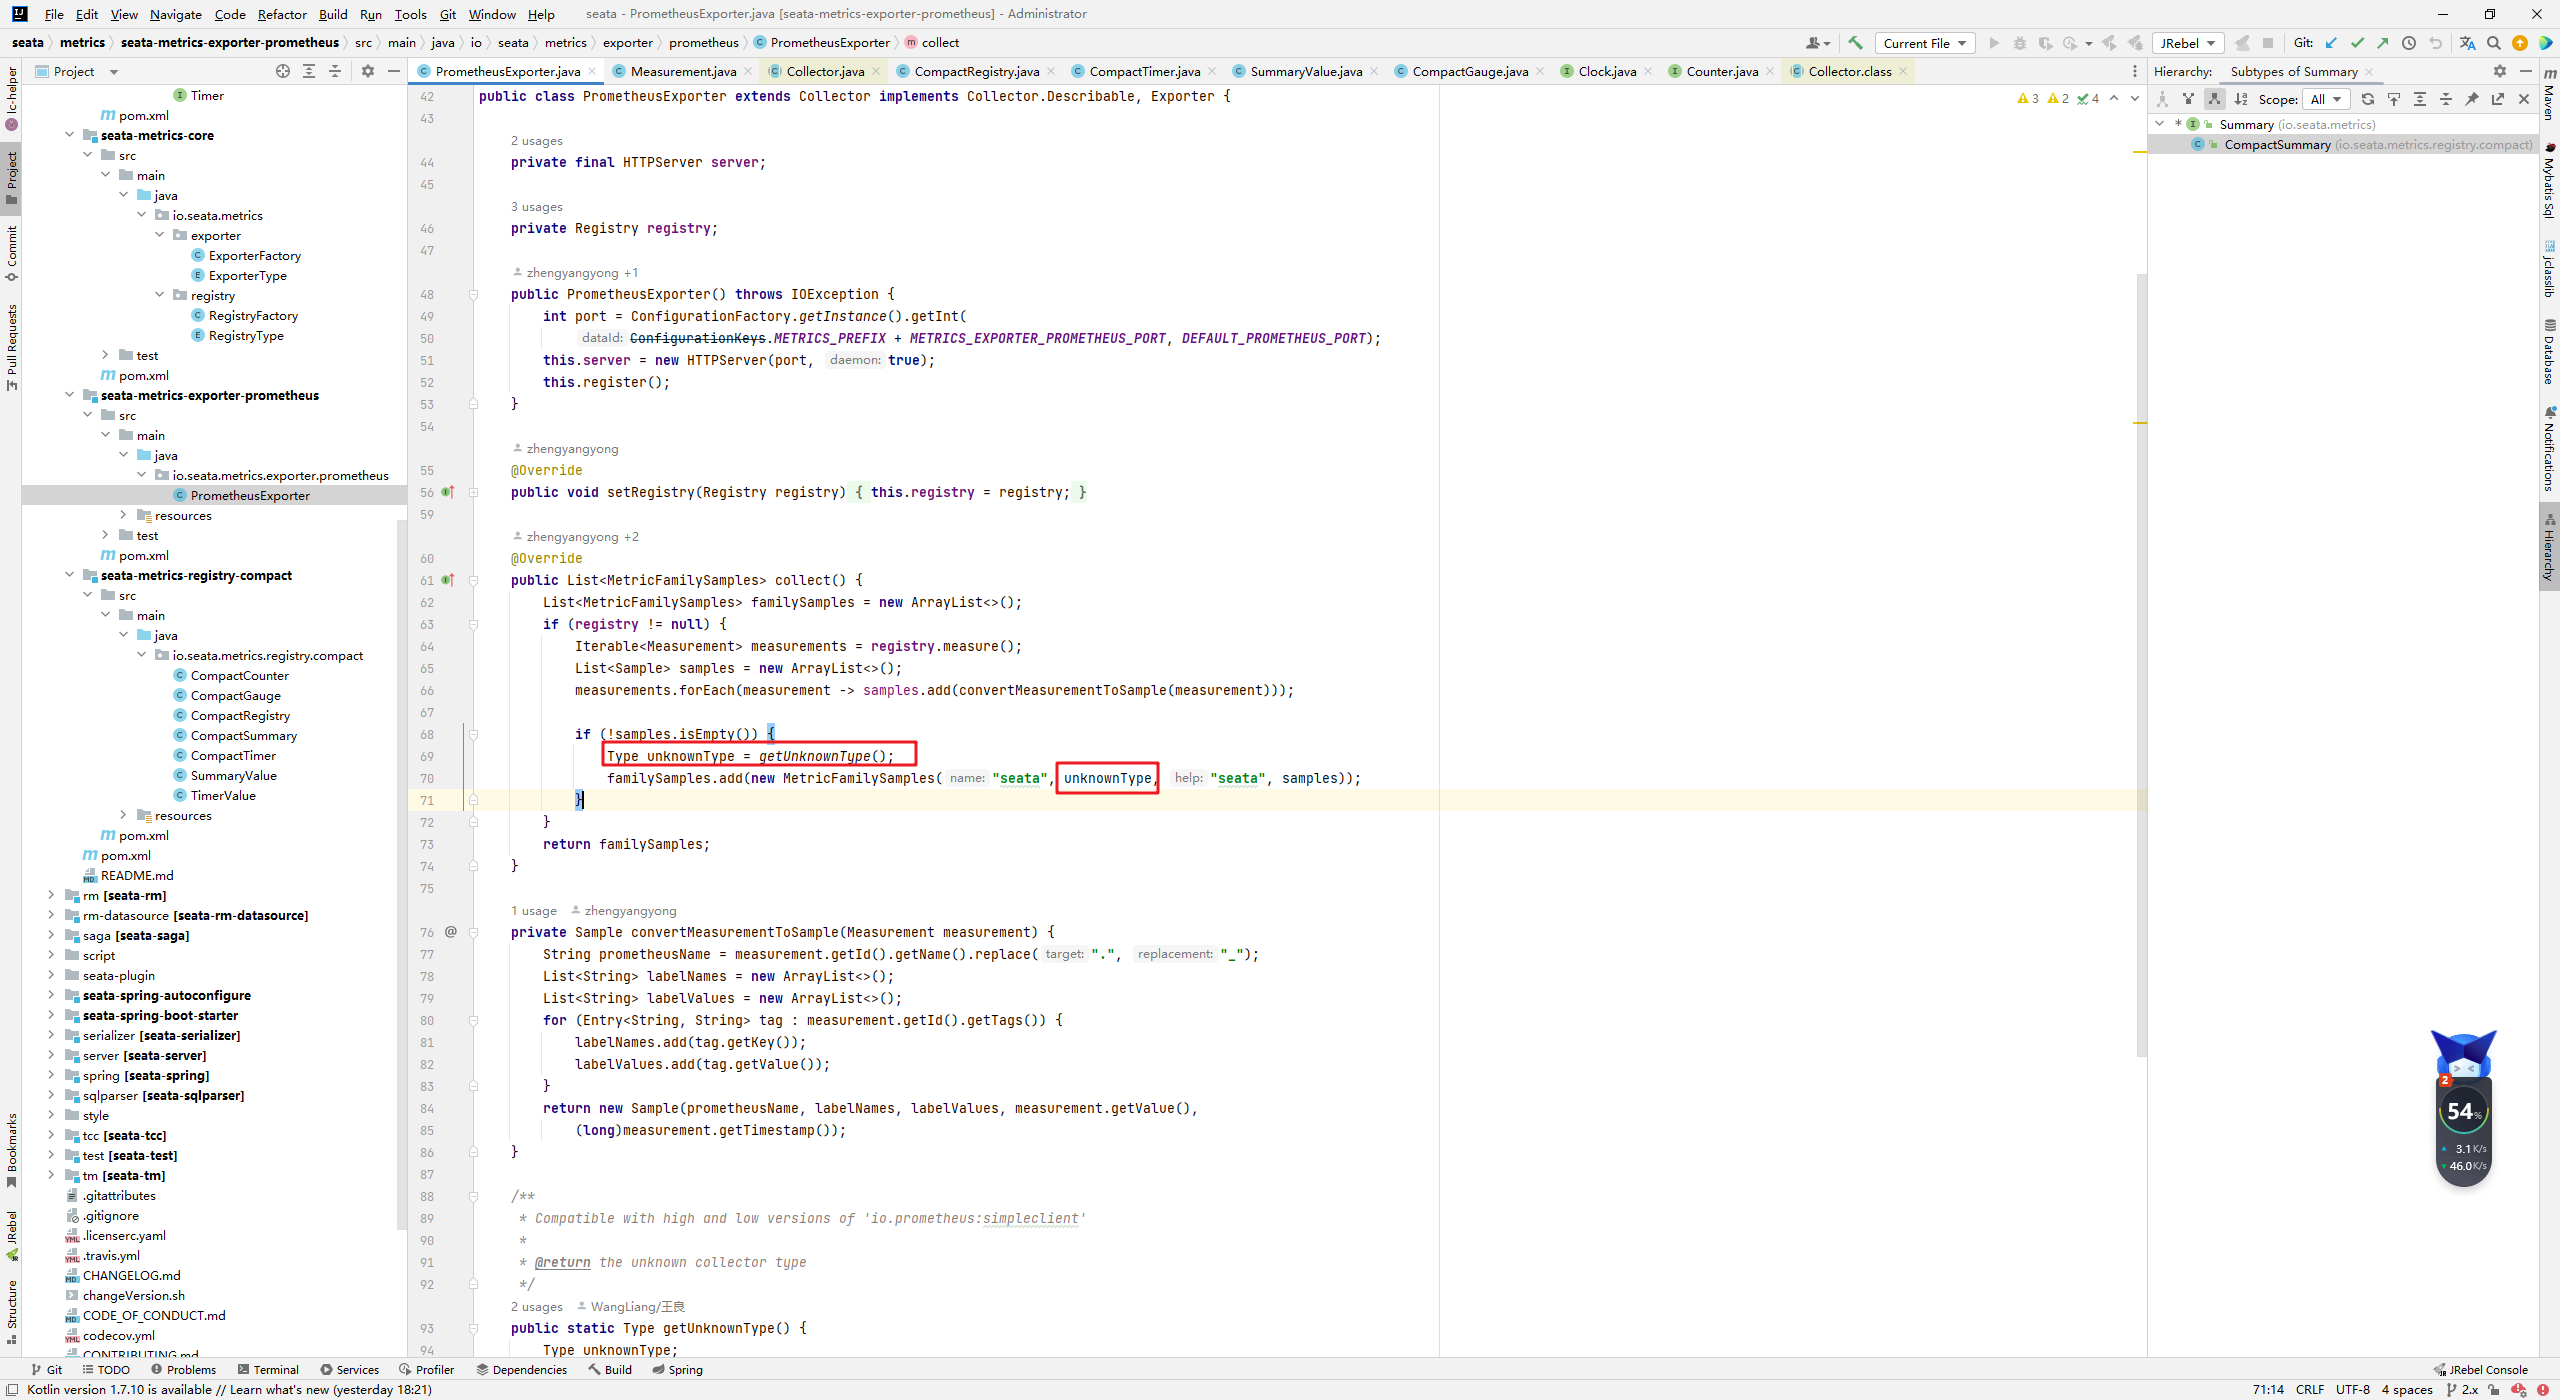Collapse the seata-metrics-core folder
This screenshot has height=1400, width=2560.
click(69, 135)
